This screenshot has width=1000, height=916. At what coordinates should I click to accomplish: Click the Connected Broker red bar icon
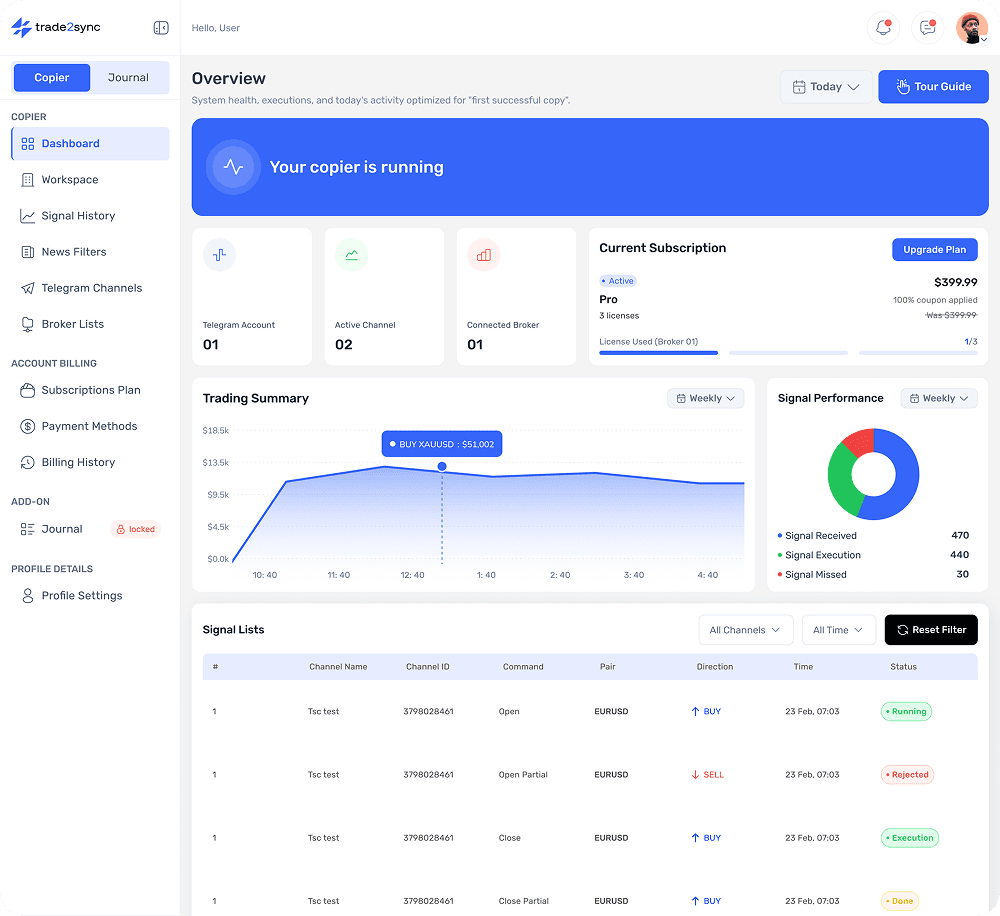[483, 255]
